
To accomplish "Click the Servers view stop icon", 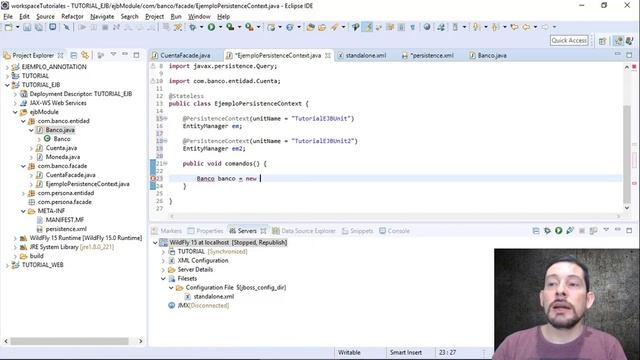I will pos(582,231).
